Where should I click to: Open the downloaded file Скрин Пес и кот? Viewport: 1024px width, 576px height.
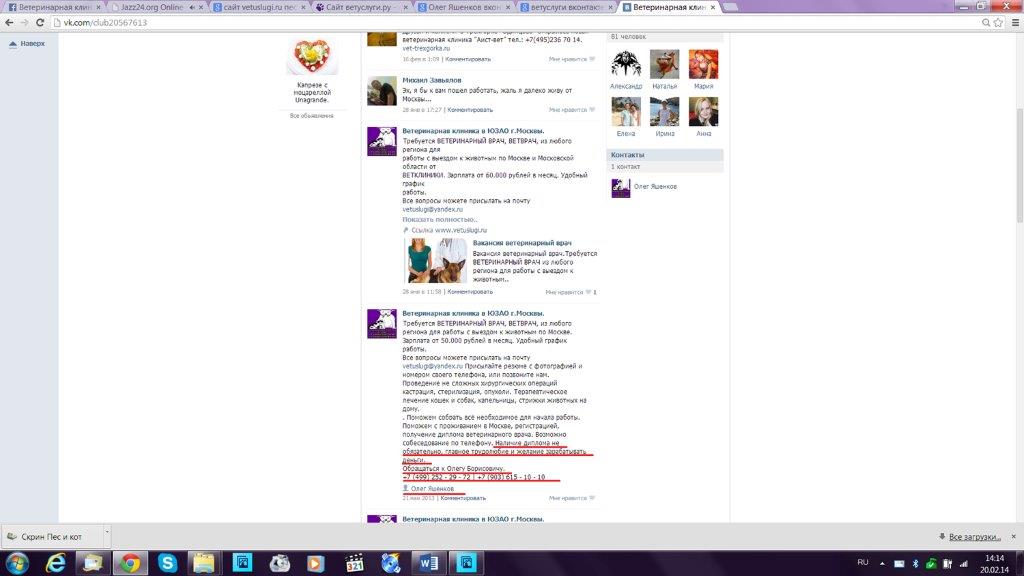51,537
